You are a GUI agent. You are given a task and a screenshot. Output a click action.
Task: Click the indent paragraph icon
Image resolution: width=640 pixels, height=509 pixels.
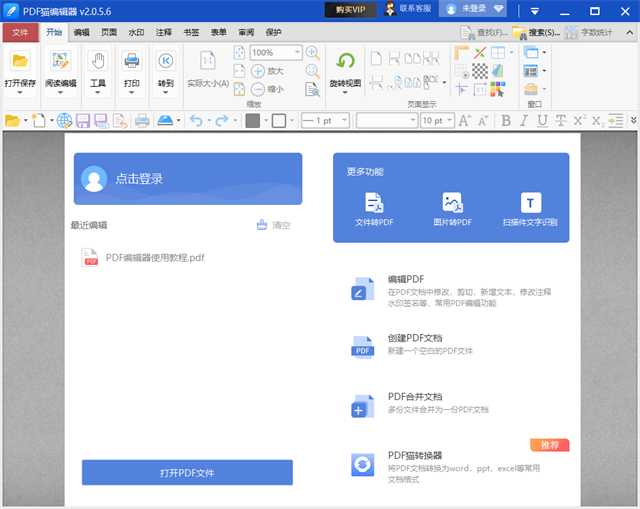coord(616,121)
